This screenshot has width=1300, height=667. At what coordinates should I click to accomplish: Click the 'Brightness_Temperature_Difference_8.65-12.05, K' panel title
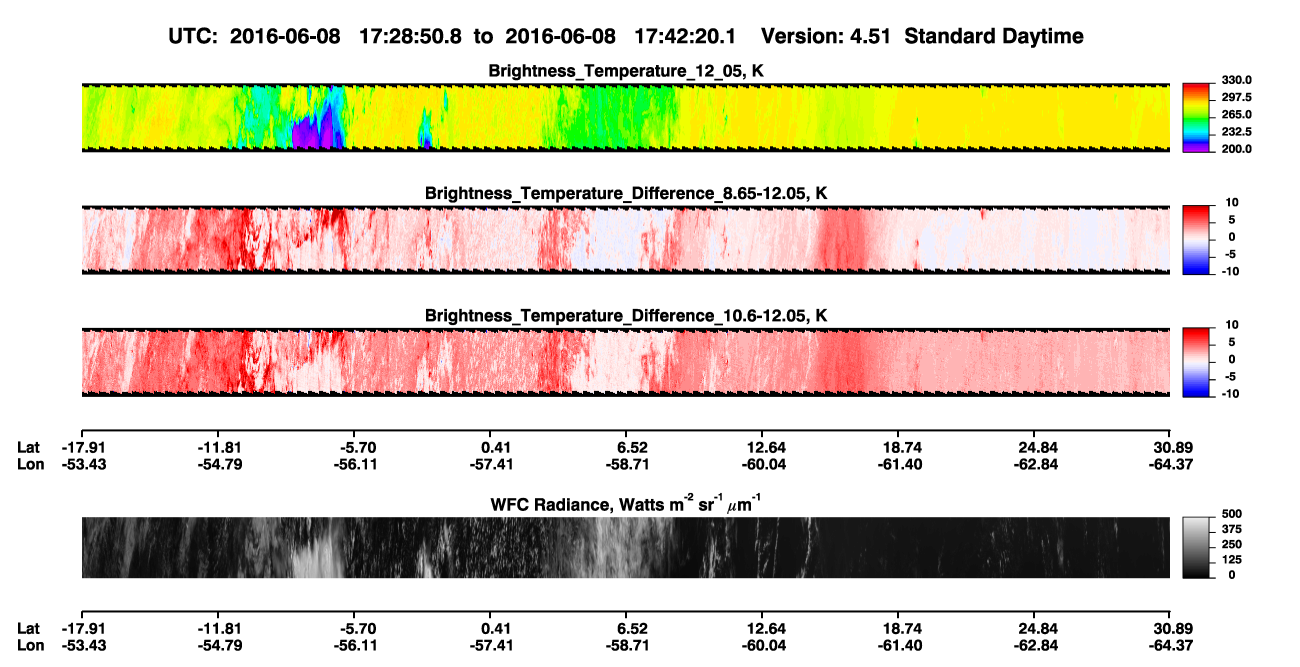click(x=625, y=193)
